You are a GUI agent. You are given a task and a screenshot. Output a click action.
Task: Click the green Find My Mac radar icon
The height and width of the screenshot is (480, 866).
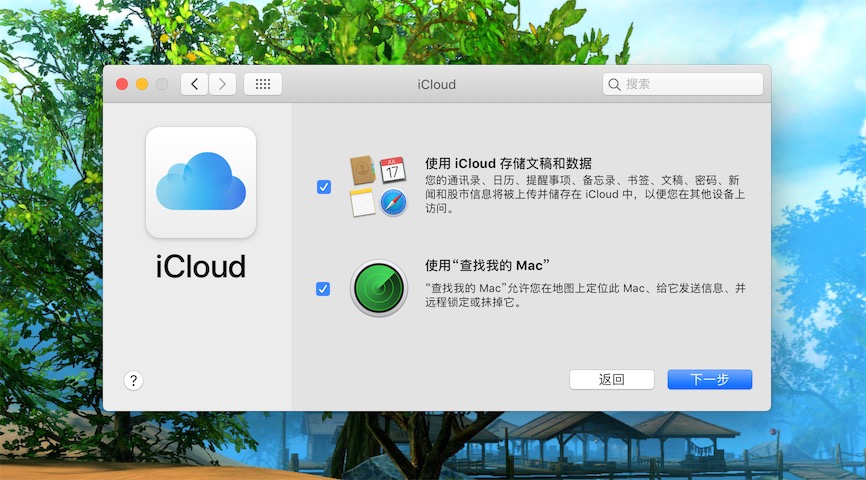[x=379, y=288]
